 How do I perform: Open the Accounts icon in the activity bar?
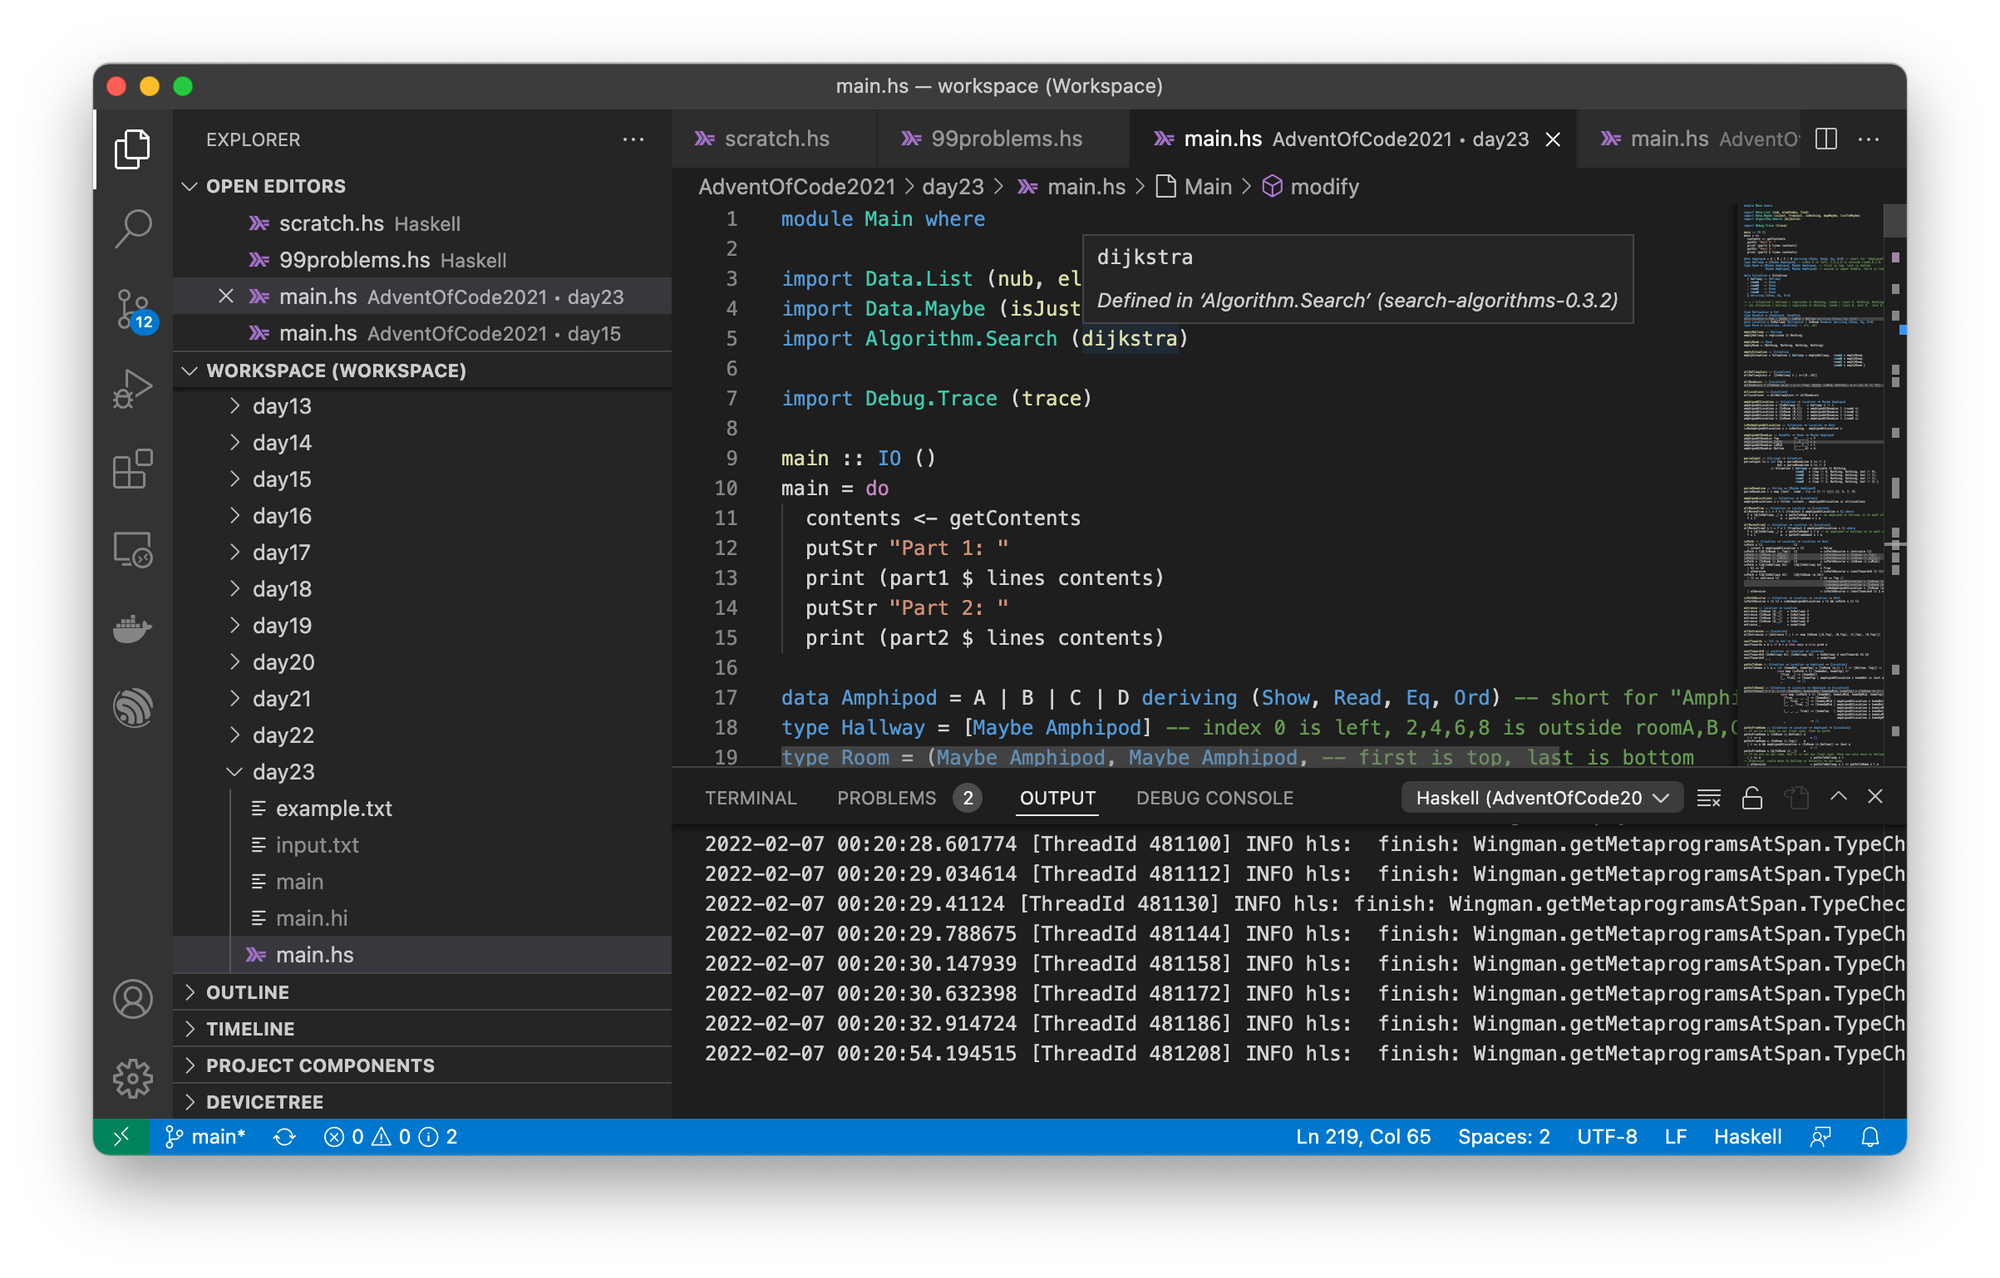tap(132, 998)
